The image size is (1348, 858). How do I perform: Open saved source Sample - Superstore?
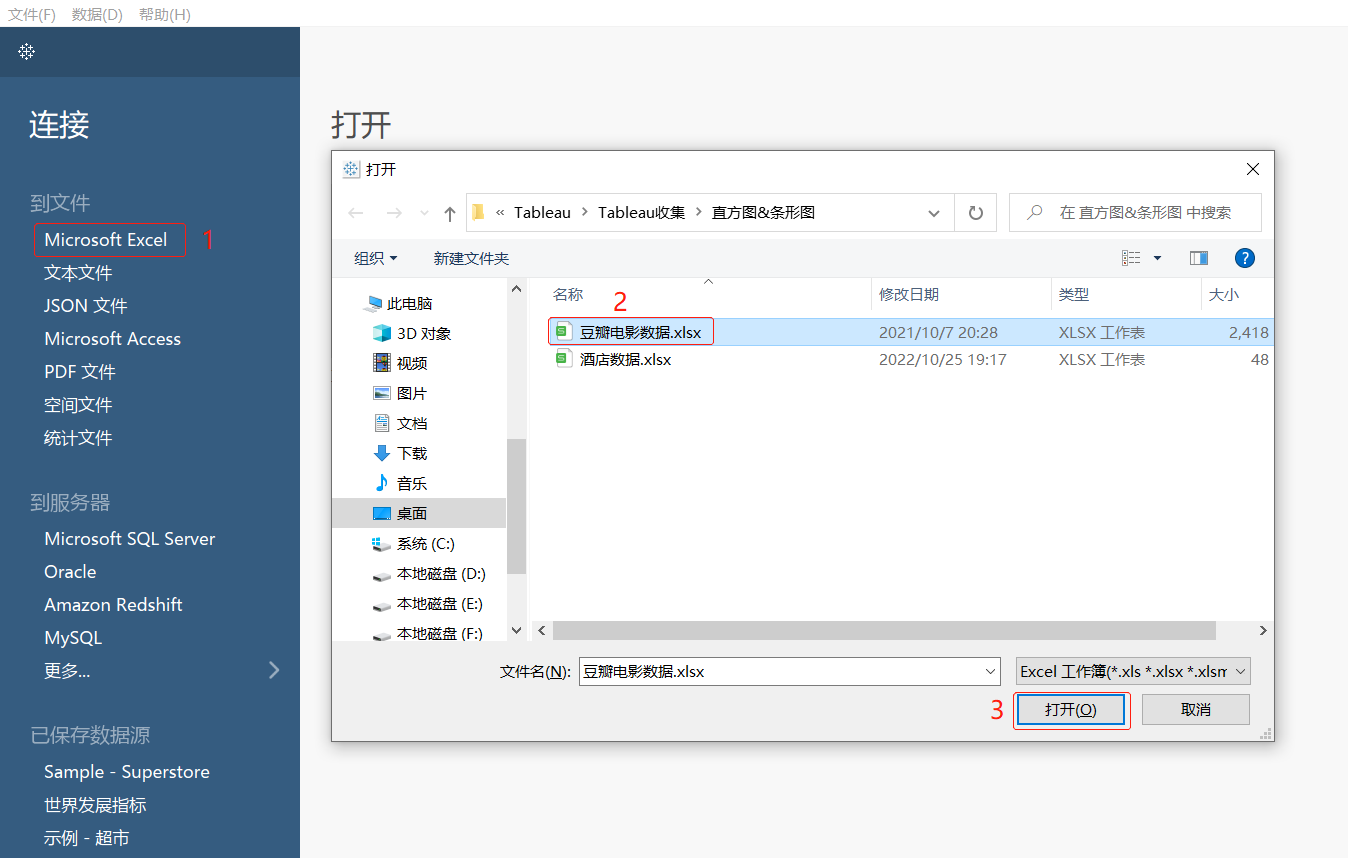tap(127, 772)
